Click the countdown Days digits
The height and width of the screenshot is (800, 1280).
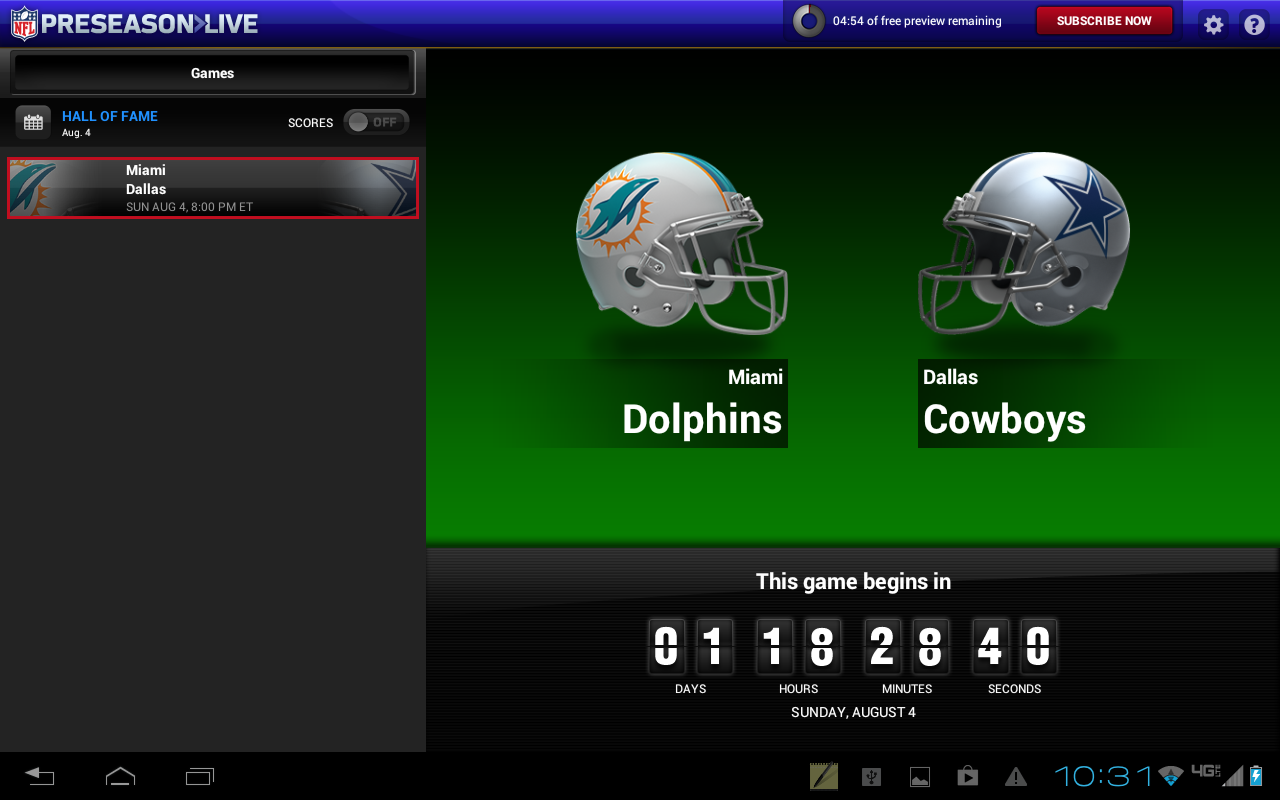pos(690,646)
